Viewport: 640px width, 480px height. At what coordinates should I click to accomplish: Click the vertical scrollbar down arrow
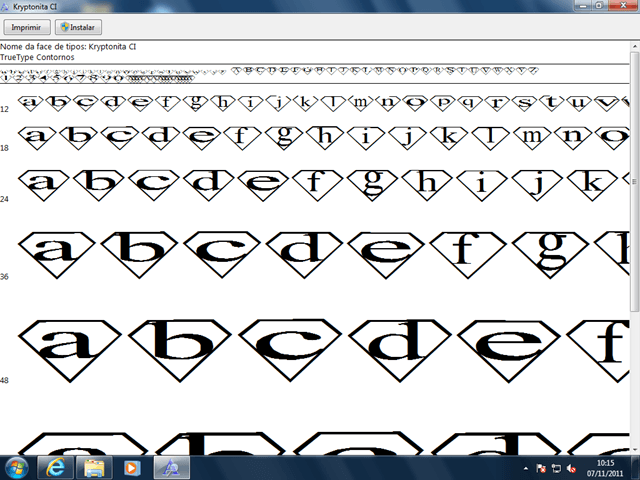coord(635,450)
